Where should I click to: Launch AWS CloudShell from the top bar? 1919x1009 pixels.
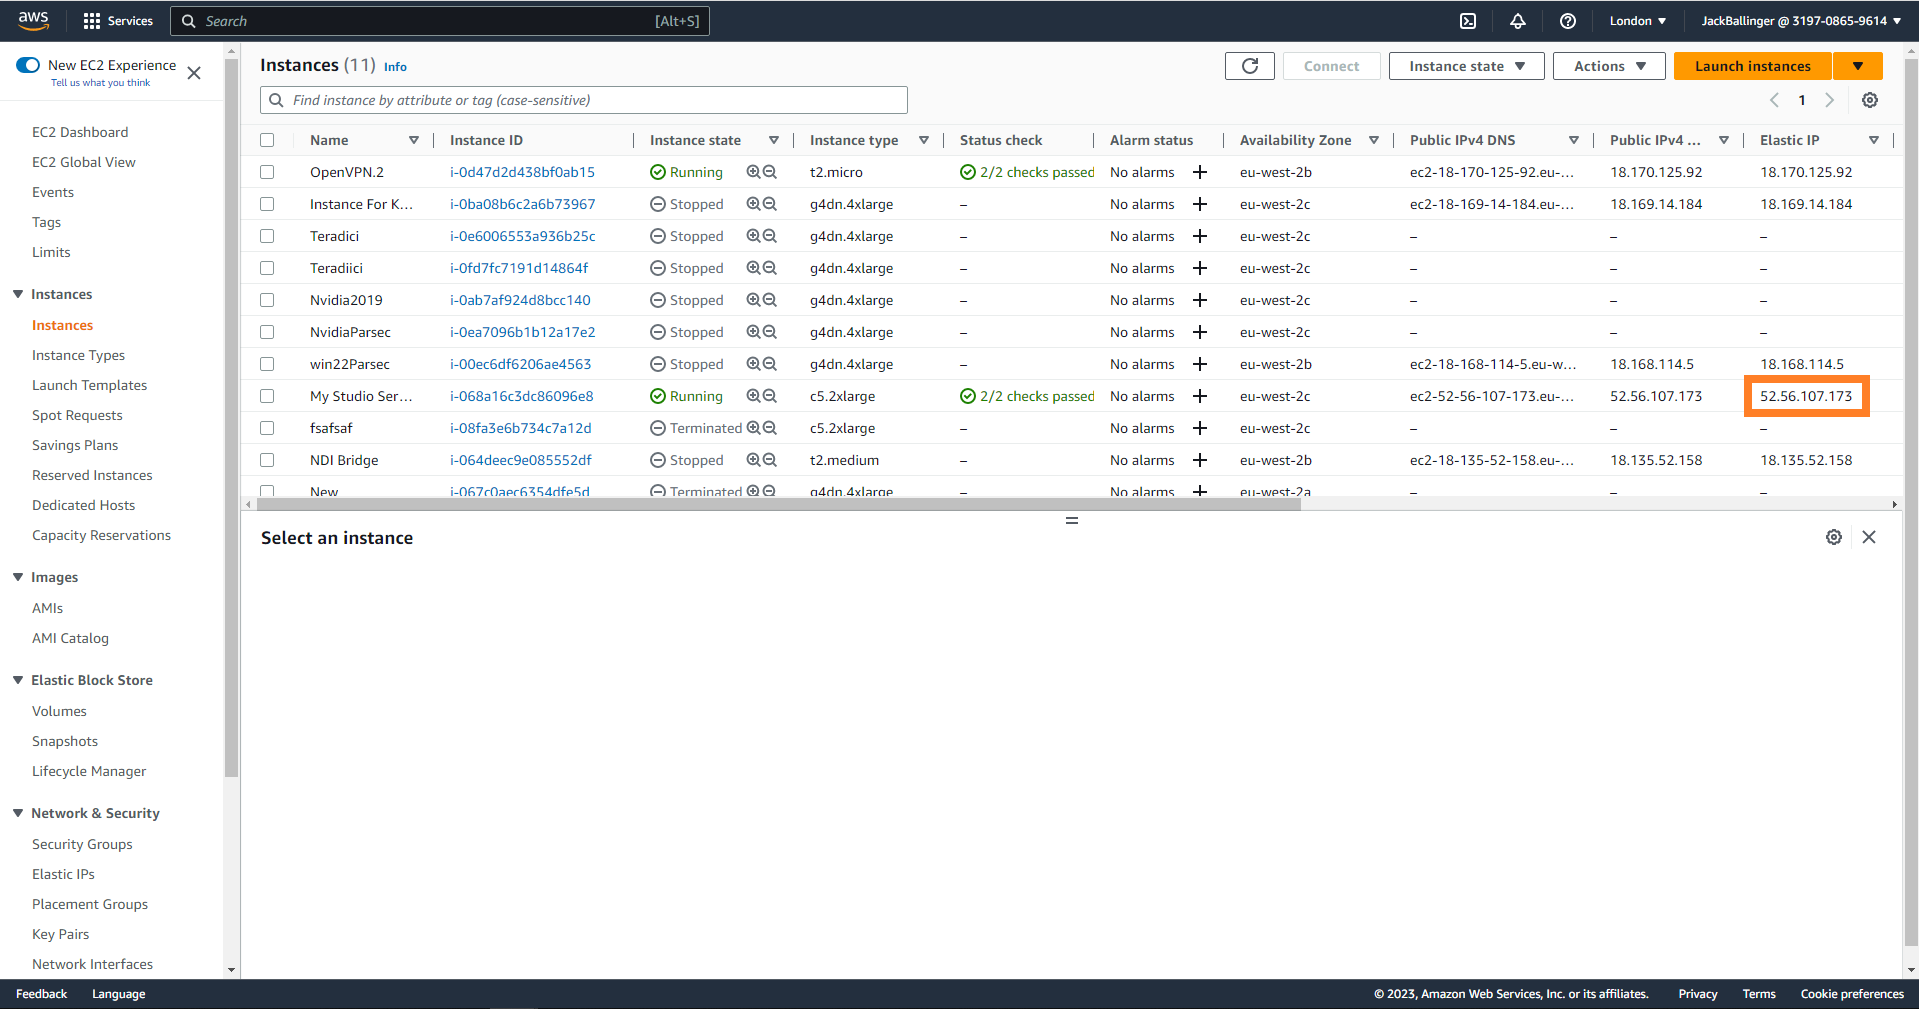(1468, 21)
